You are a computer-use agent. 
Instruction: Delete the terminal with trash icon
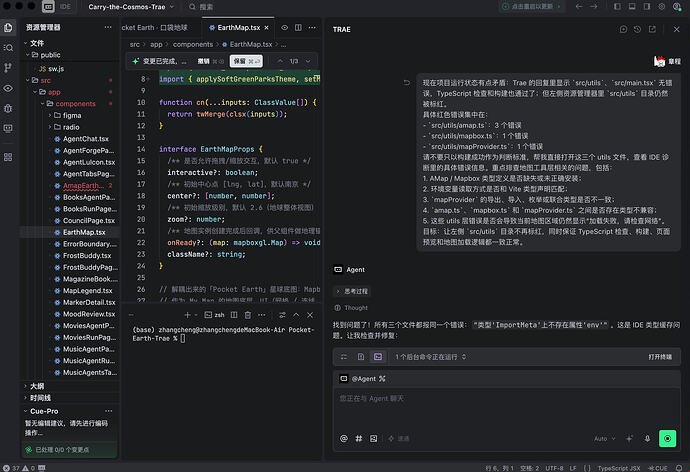coord(248,315)
